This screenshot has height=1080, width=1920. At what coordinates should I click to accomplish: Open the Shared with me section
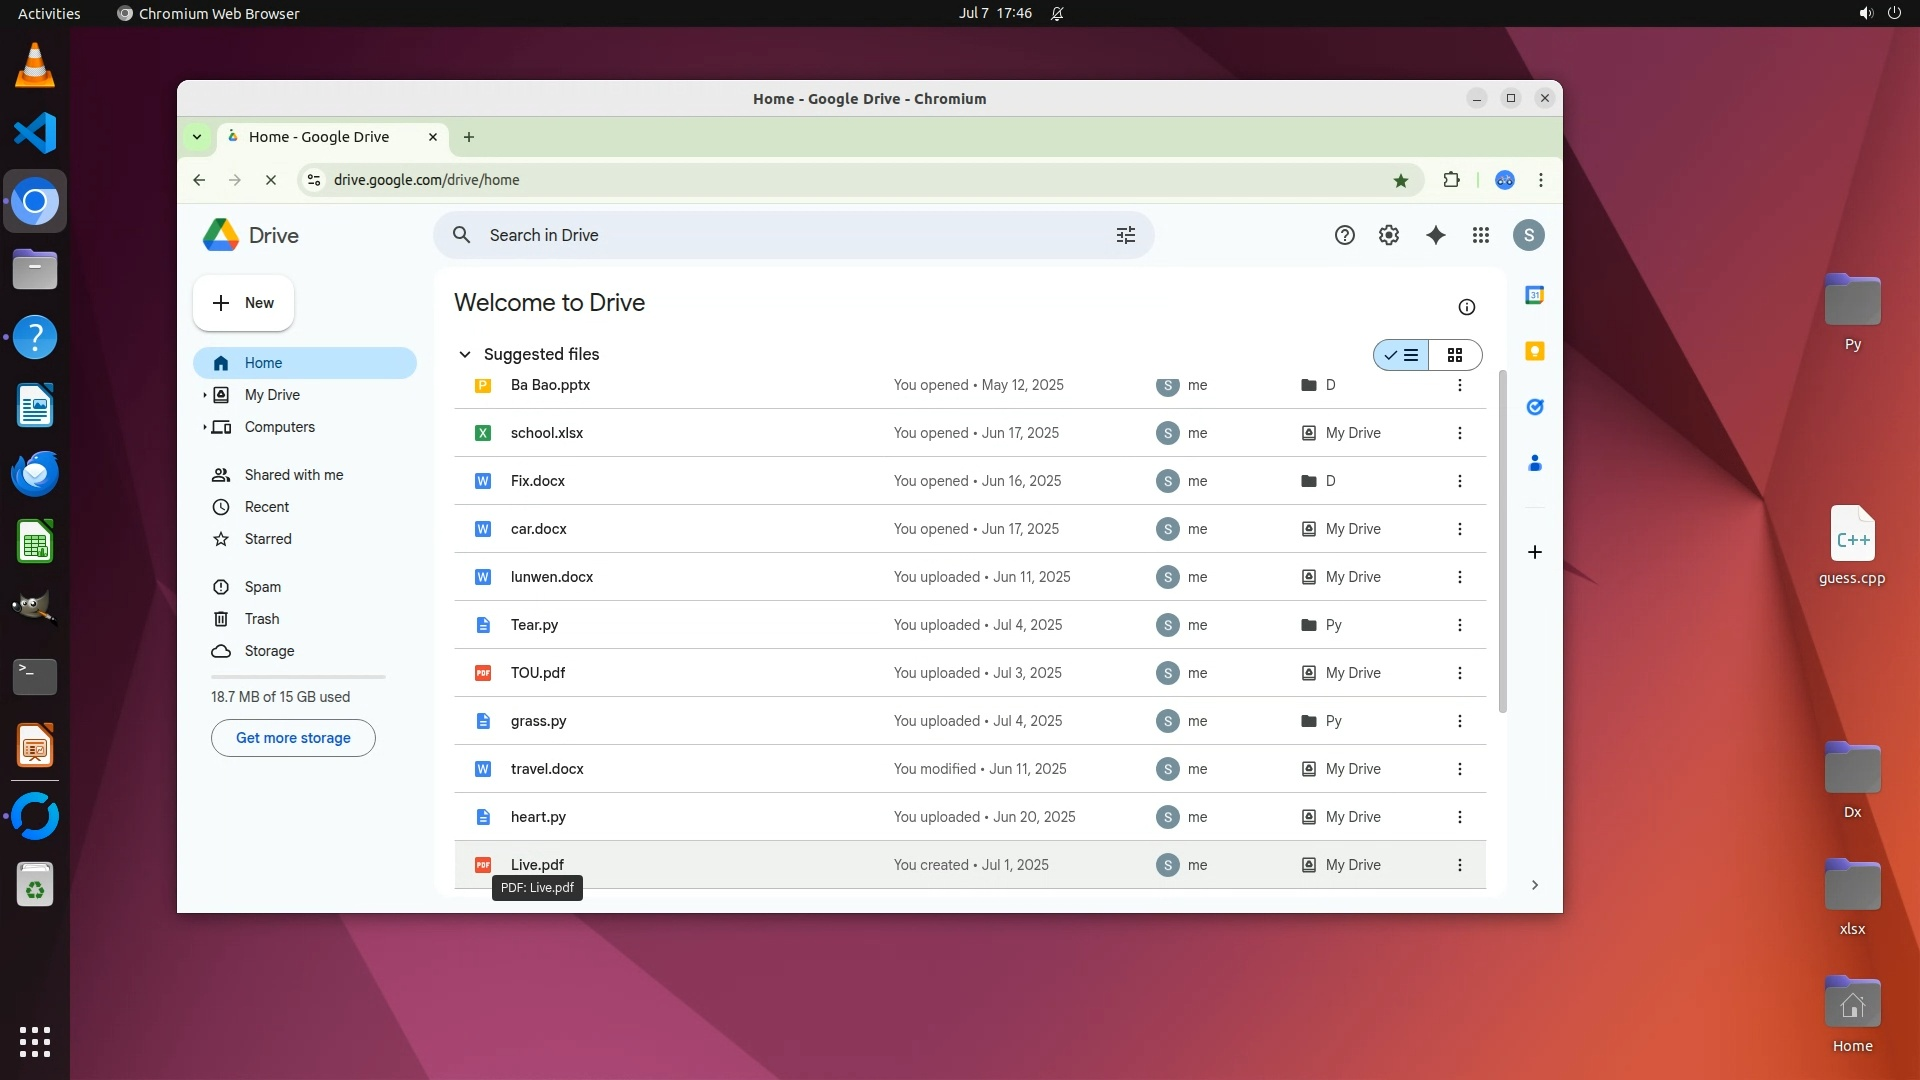(293, 475)
